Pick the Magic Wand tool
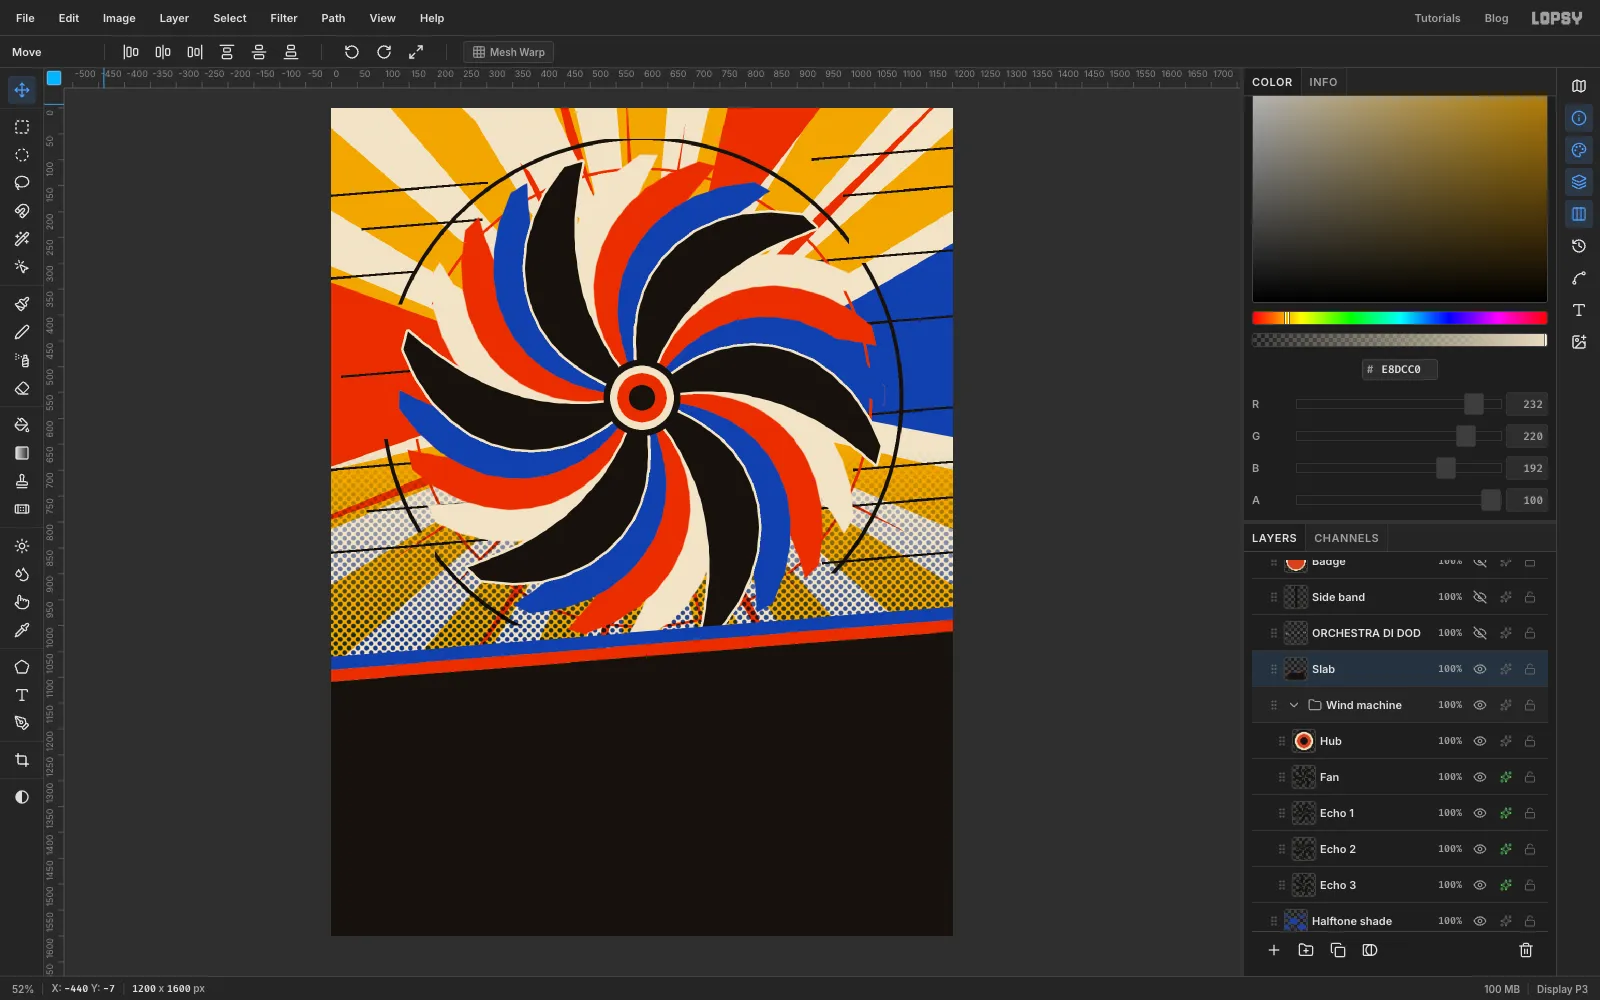 22,239
